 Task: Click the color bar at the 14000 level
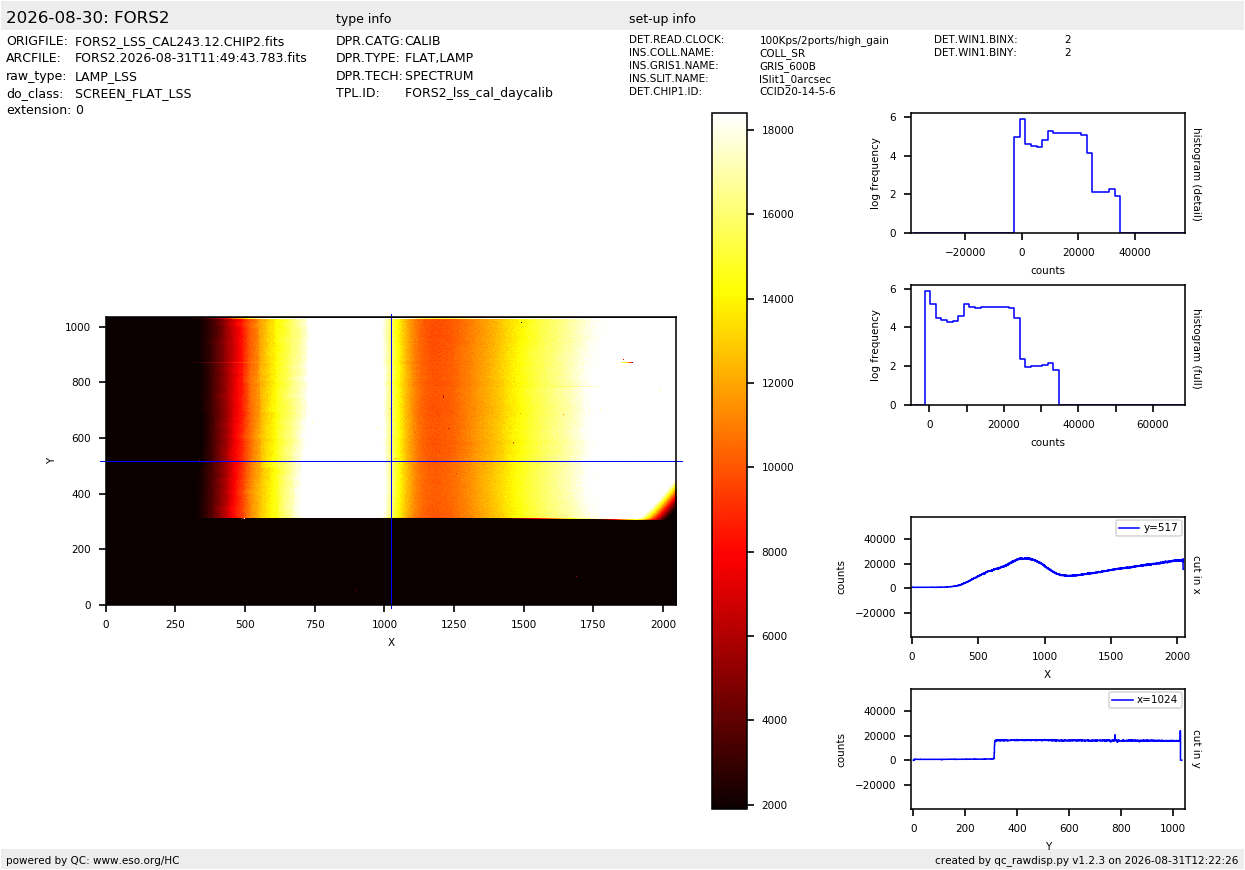coord(729,299)
